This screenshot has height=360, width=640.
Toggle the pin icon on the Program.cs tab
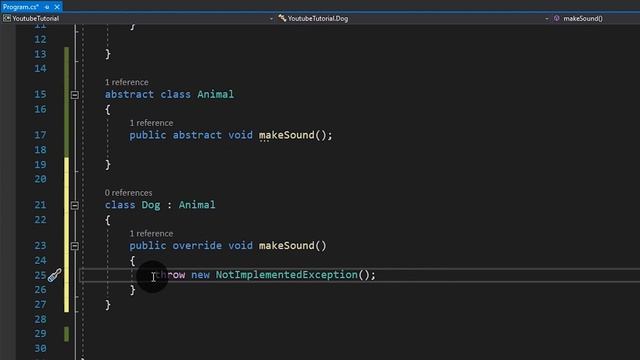tap(47, 7)
